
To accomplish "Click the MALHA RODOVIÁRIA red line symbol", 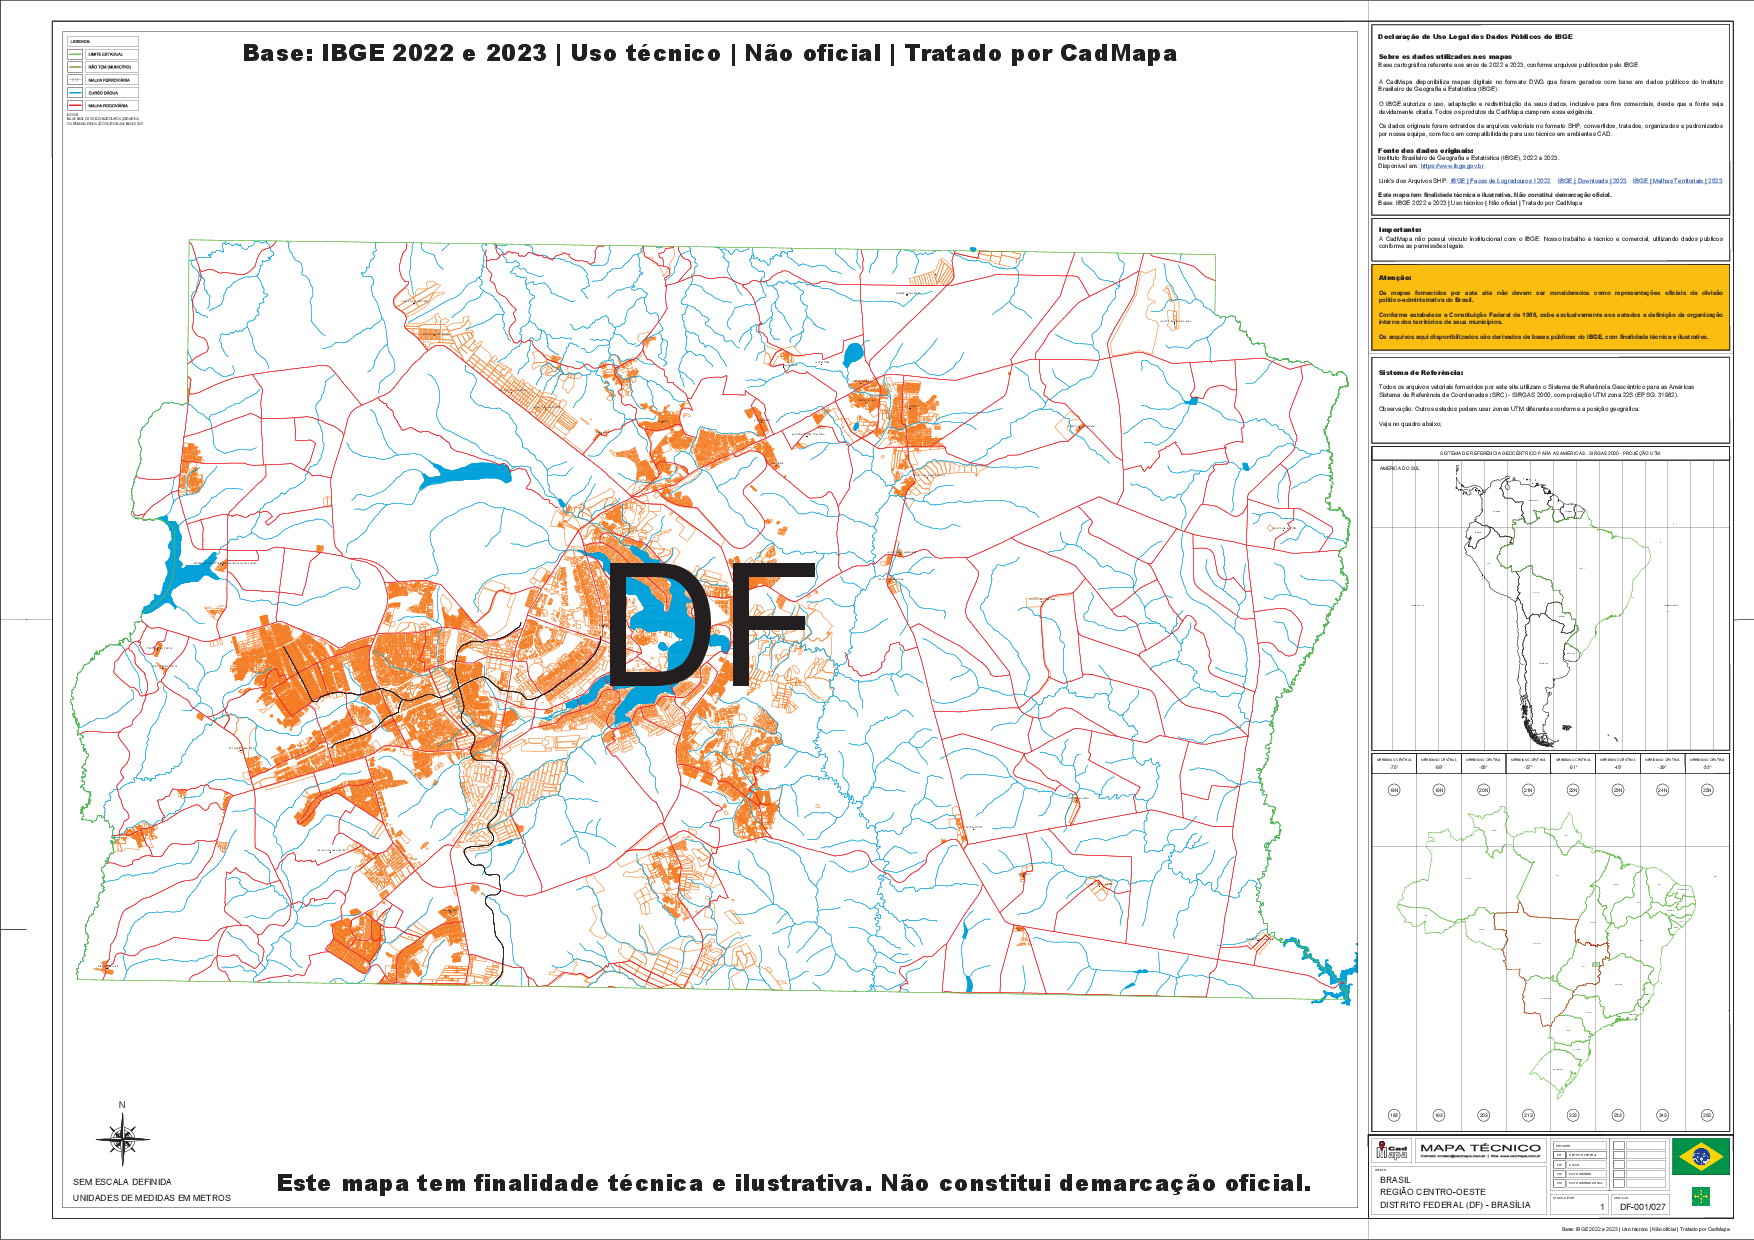I will point(75,105).
